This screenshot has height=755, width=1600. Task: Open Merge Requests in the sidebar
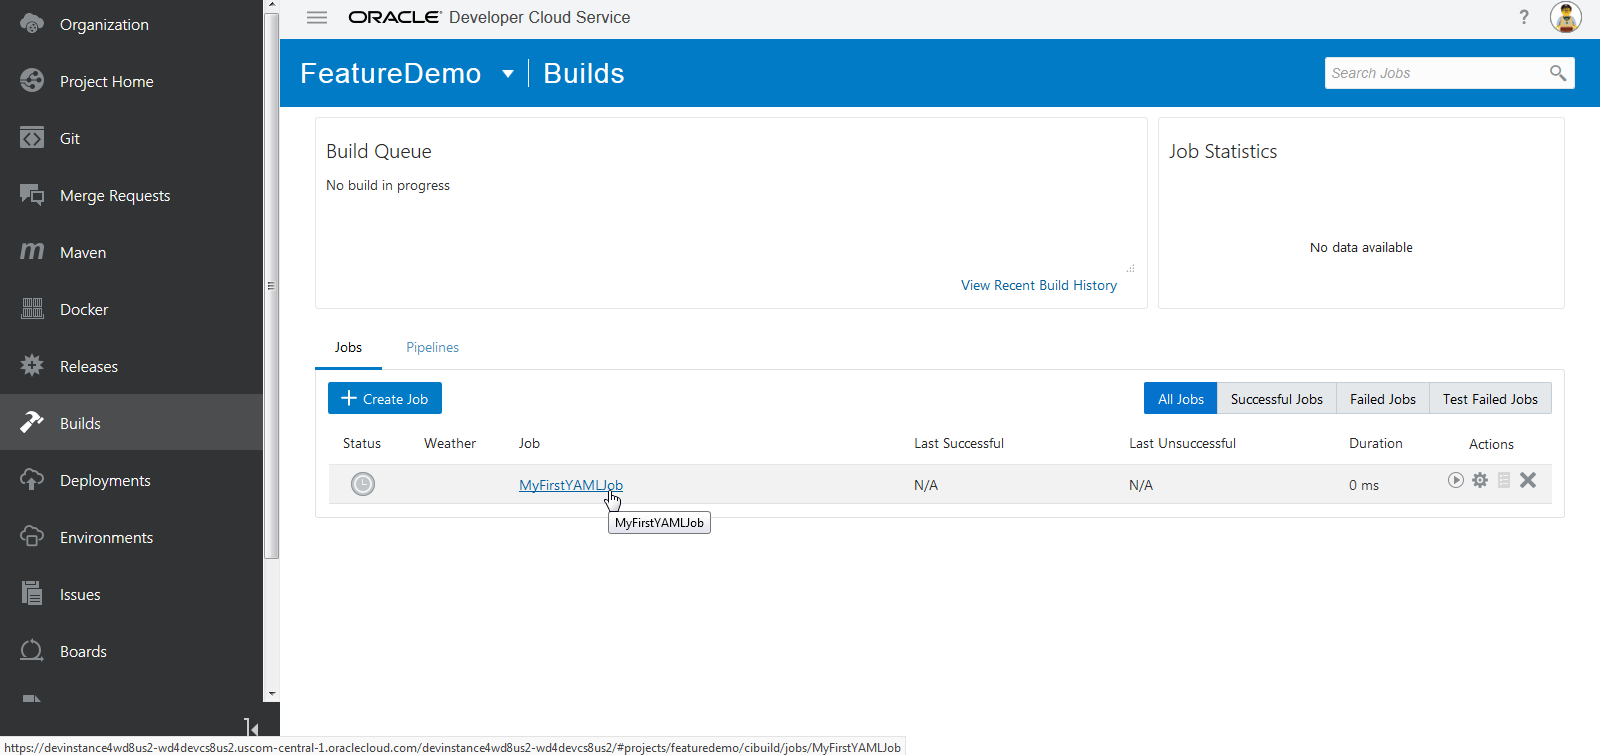pos(115,196)
